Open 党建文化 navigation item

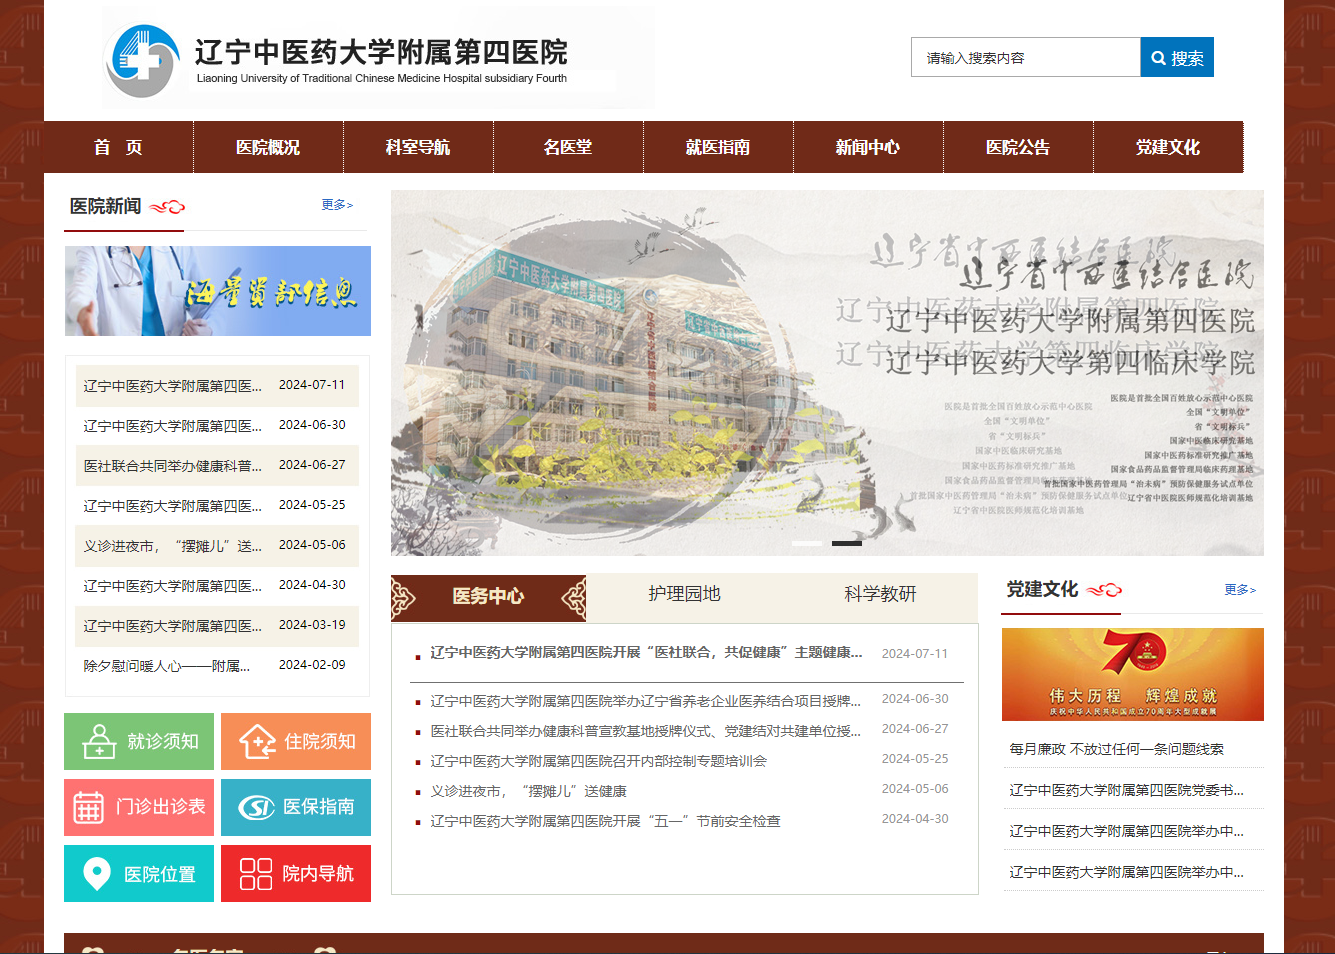[x=1169, y=147]
